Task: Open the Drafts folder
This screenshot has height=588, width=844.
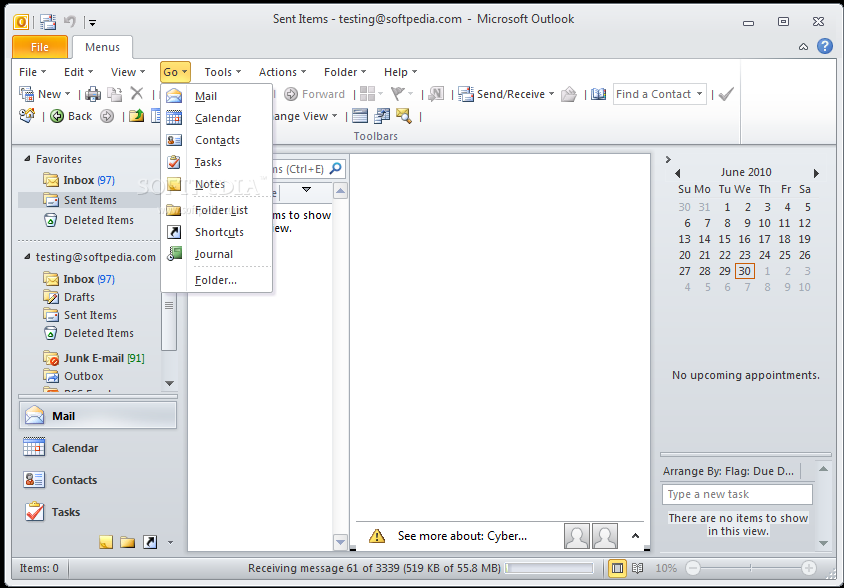Action: tap(69, 297)
